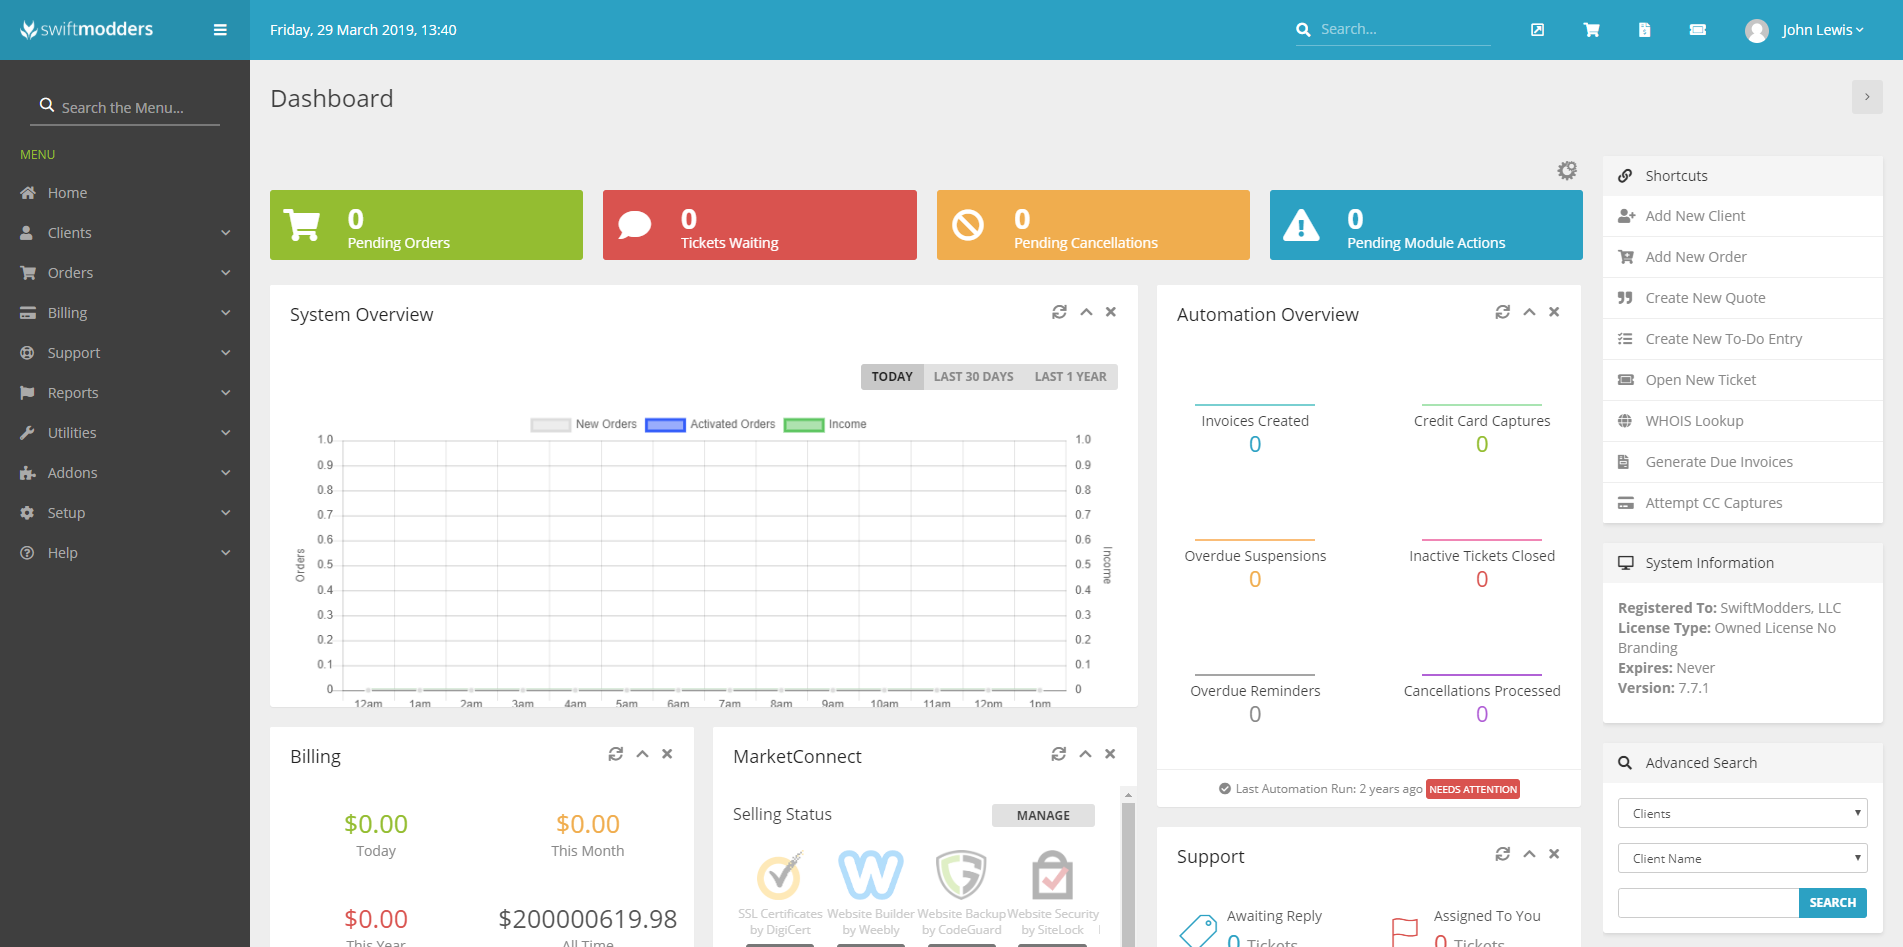
Task: Toggle New Orders chart legend
Action: coord(584,424)
